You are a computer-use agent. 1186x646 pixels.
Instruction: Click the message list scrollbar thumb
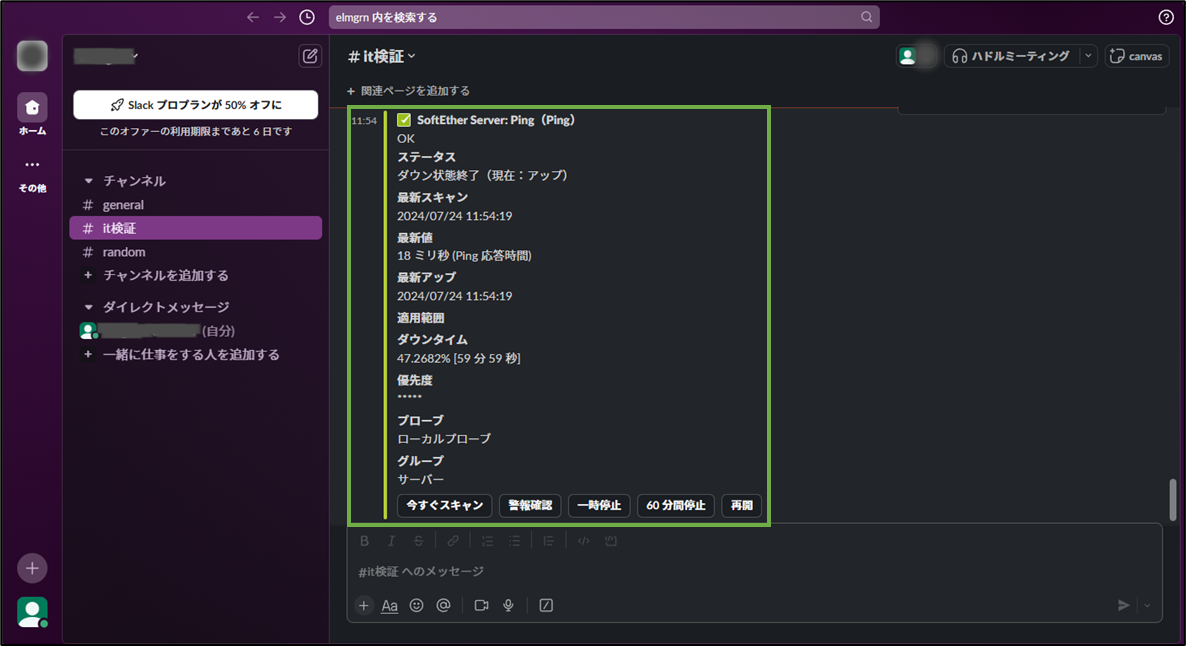click(x=1173, y=499)
